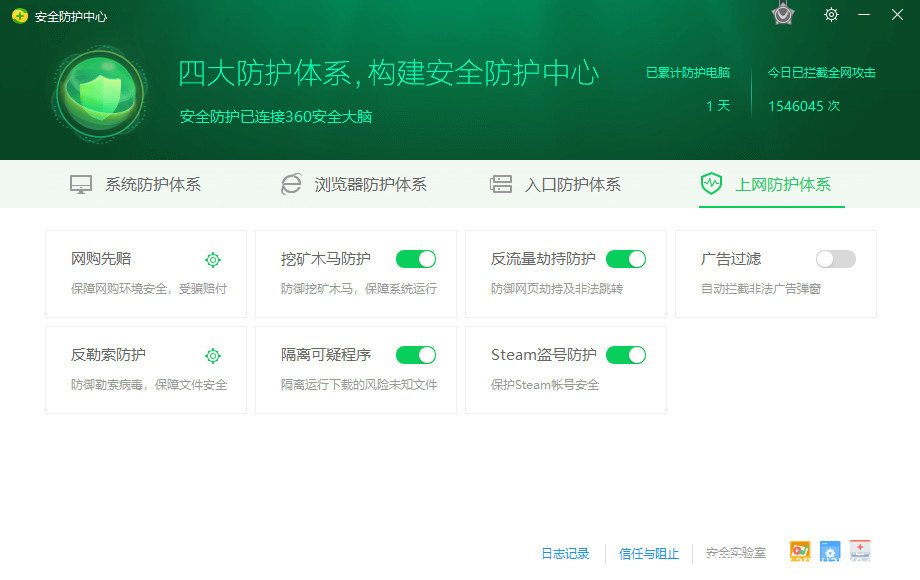
Task: Click 信任与阻止 link
Action: click(648, 553)
